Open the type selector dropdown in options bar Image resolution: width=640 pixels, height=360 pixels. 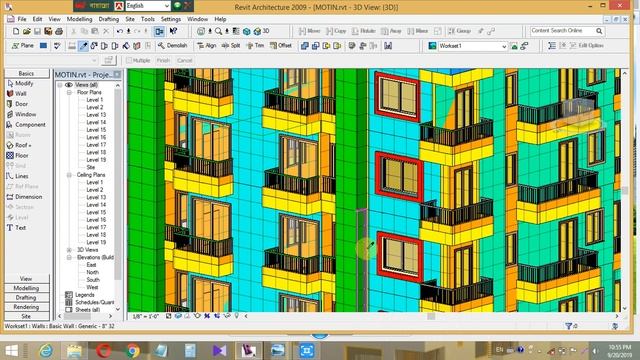tap(94, 60)
